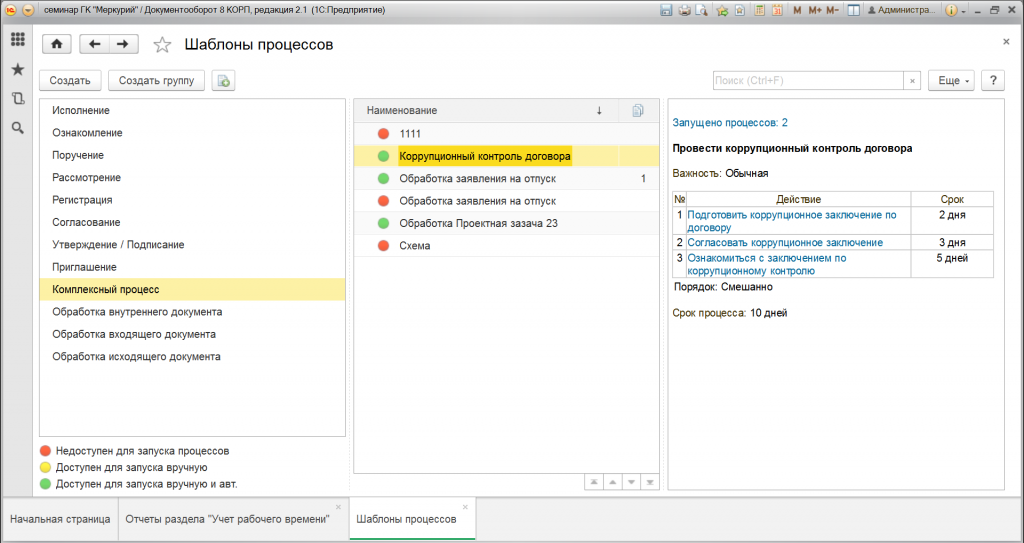Clear the search field with x
The image size is (1024, 543).
912,81
